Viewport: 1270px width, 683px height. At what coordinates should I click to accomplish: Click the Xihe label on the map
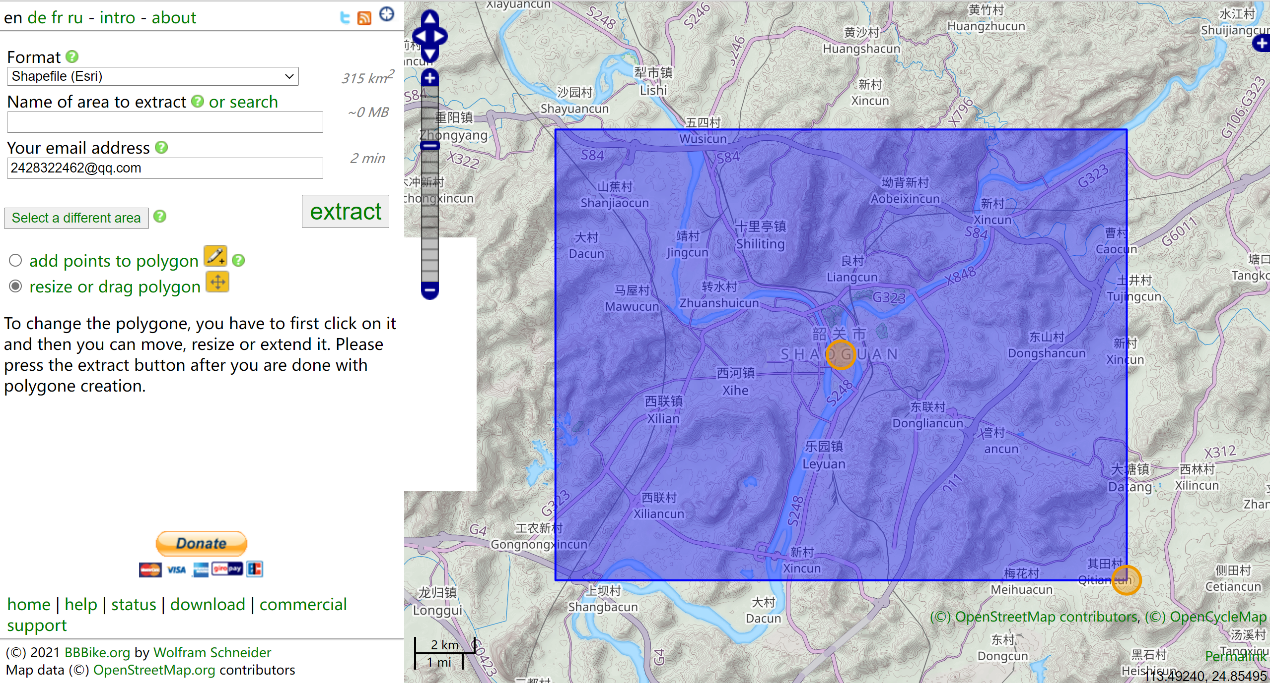[x=735, y=390]
